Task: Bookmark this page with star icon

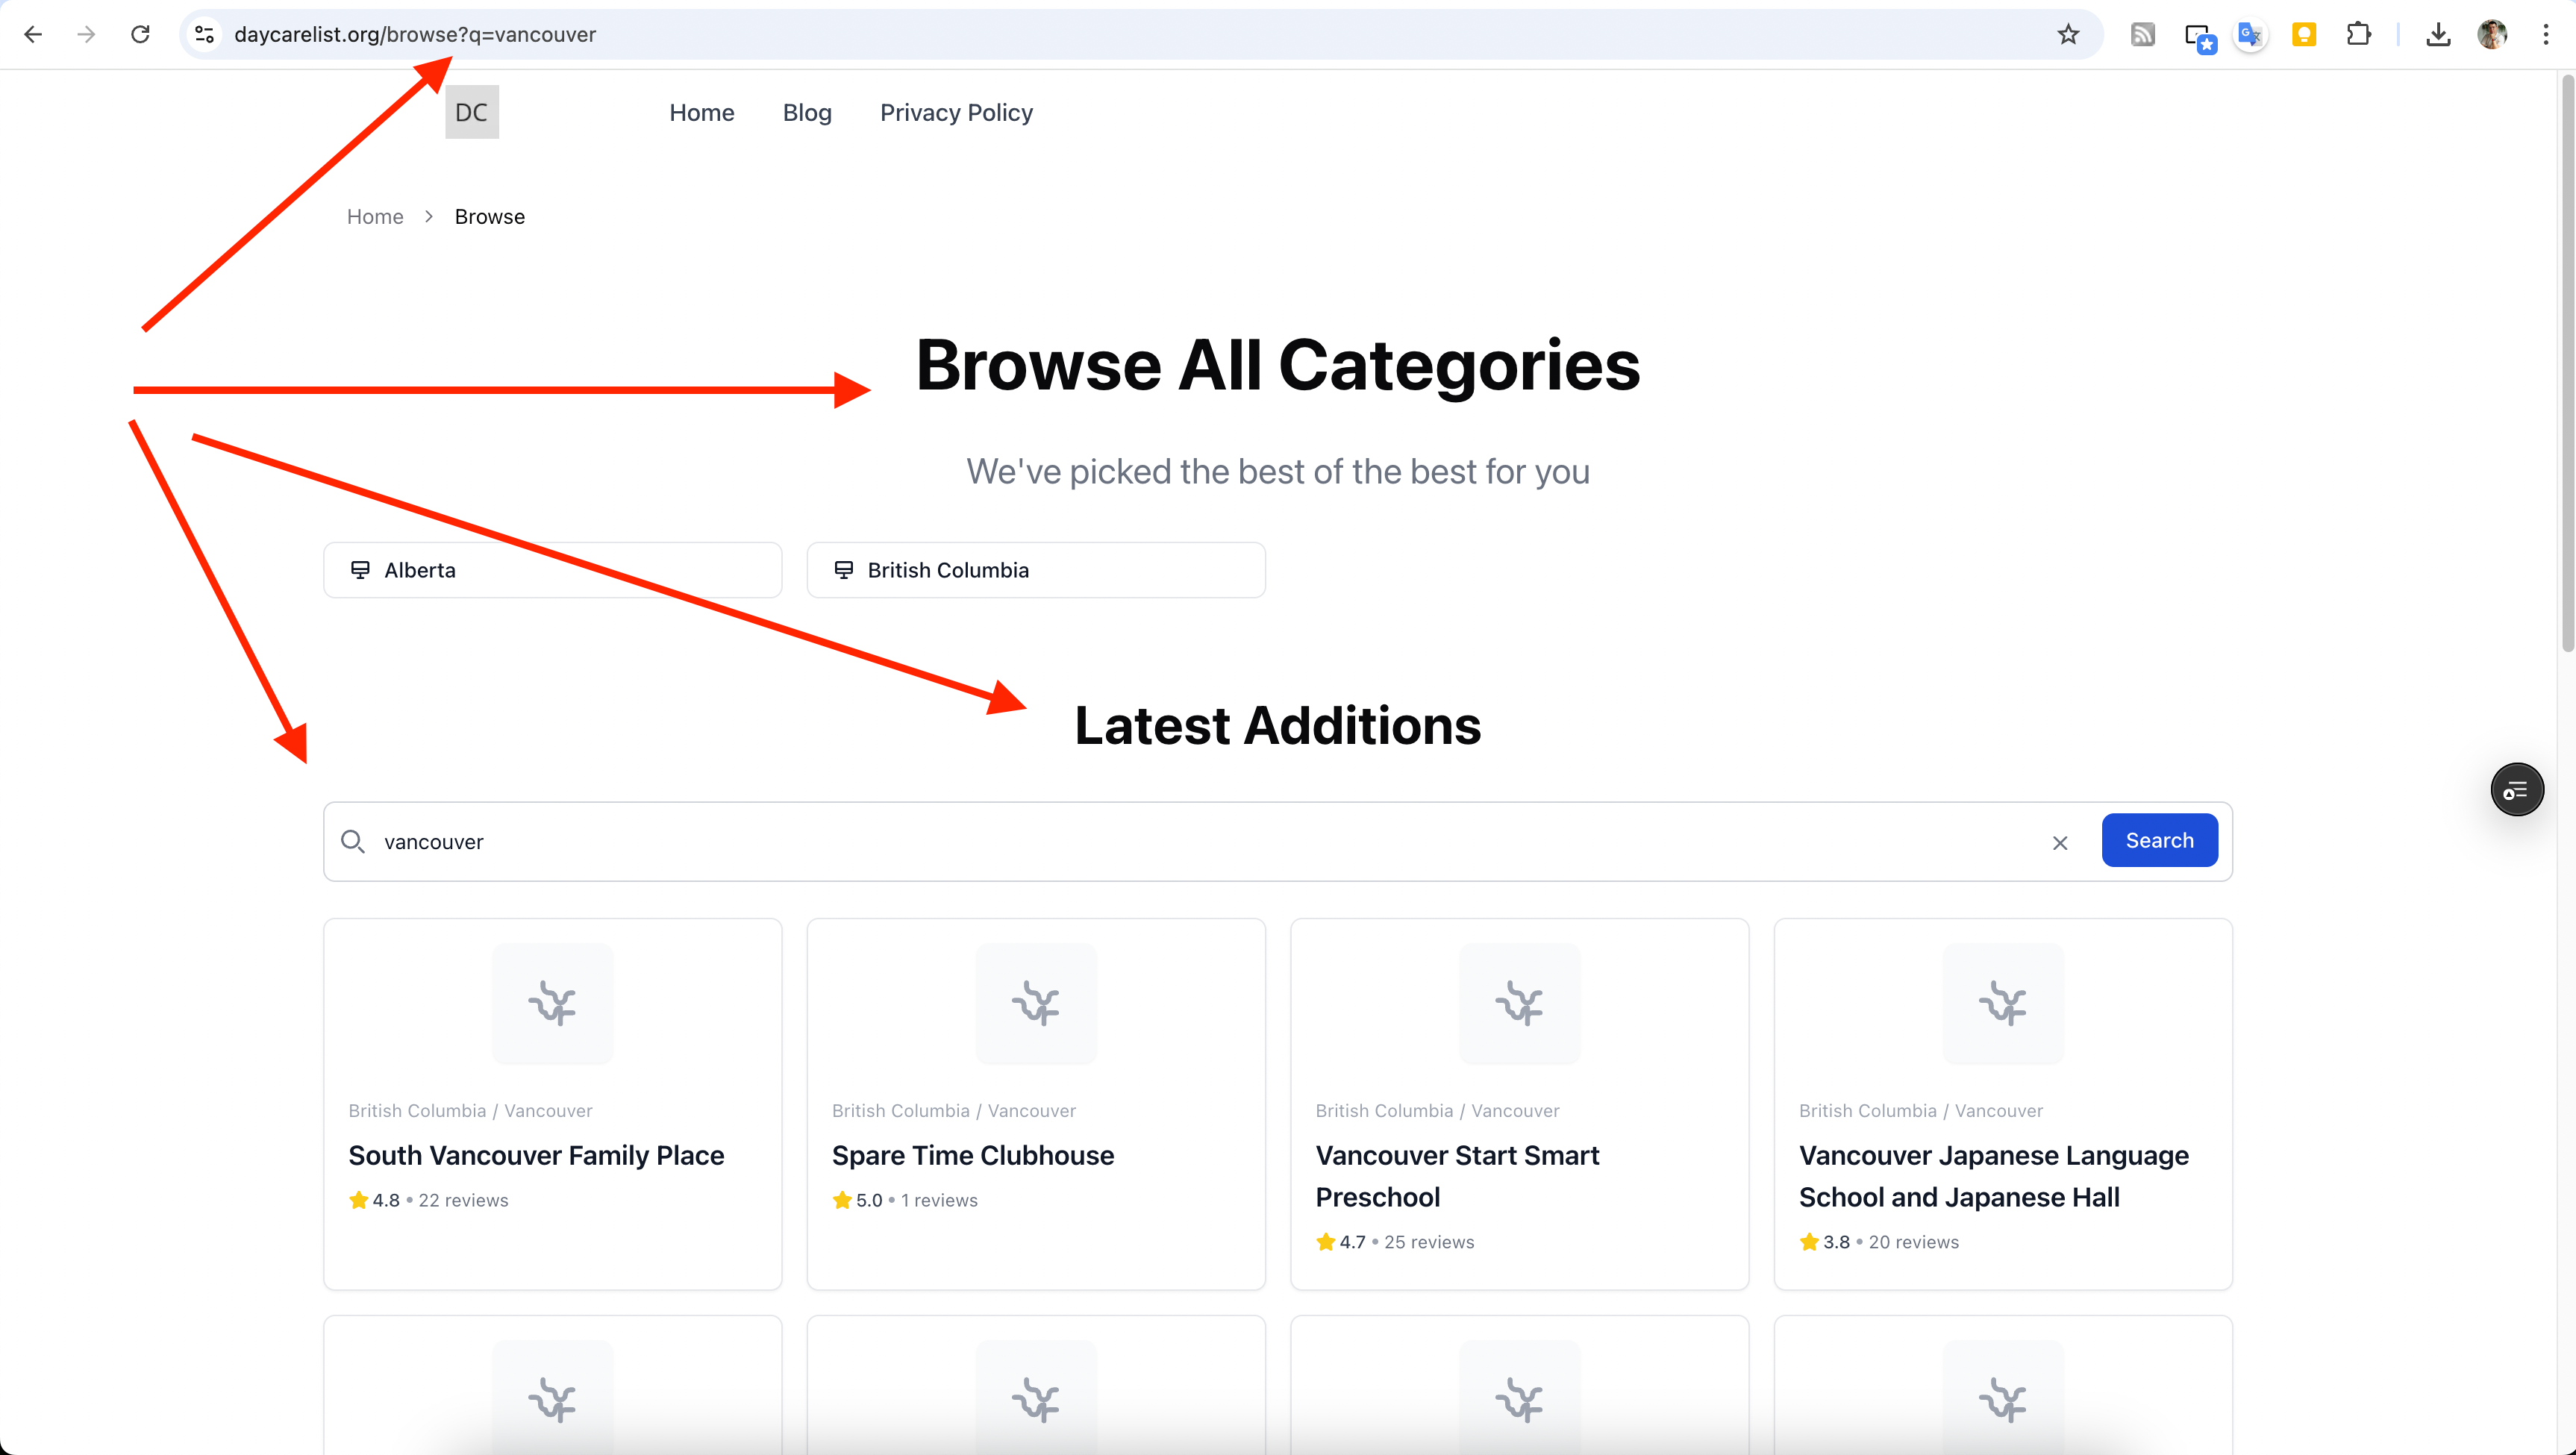Action: click(x=2069, y=34)
